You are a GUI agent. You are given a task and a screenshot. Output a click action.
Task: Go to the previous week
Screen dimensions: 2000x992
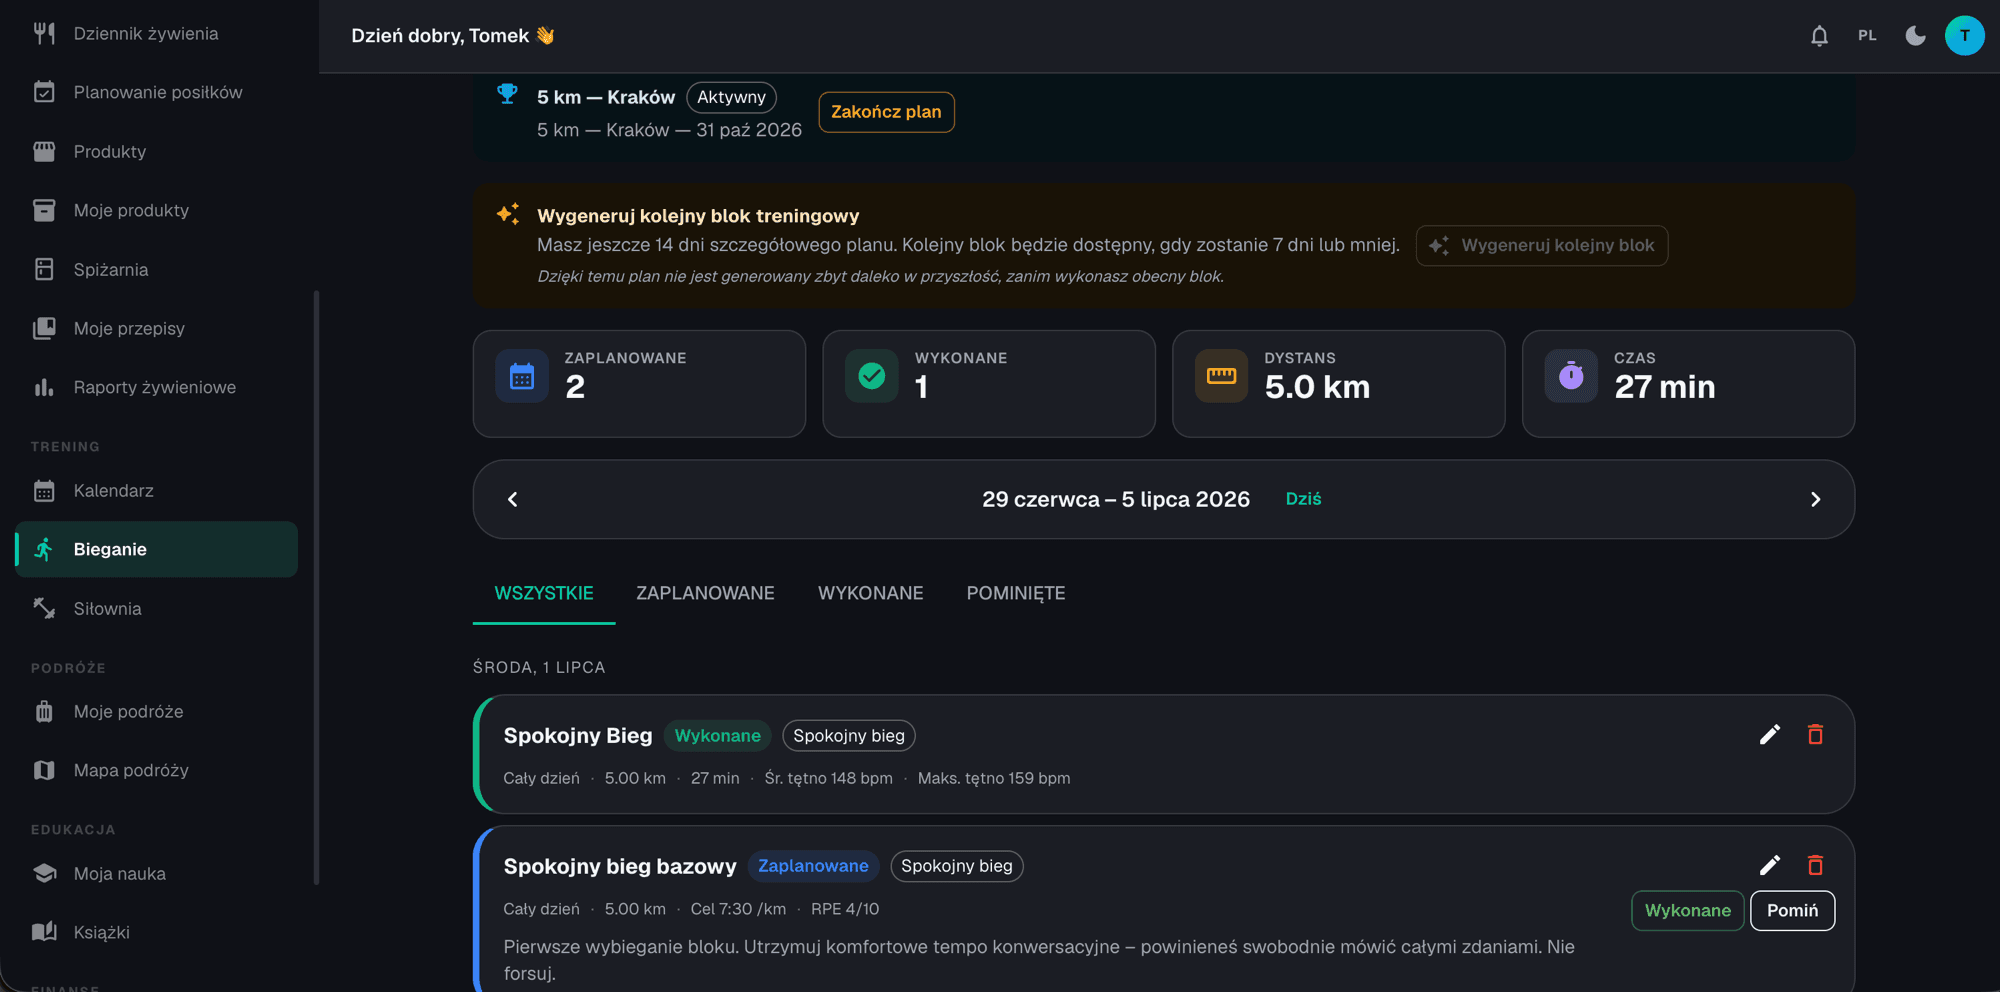click(x=512, y=499)
